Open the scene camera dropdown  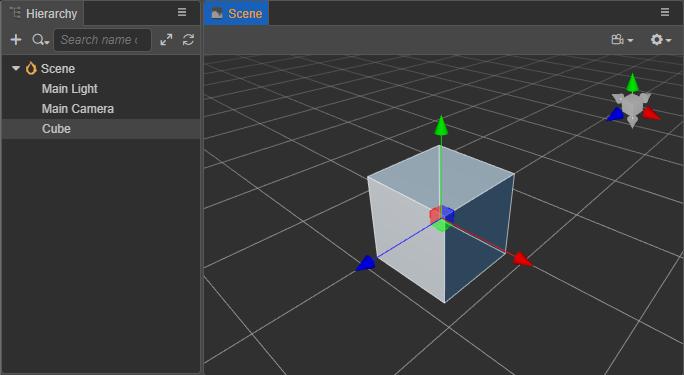click(x=622, y=40)
